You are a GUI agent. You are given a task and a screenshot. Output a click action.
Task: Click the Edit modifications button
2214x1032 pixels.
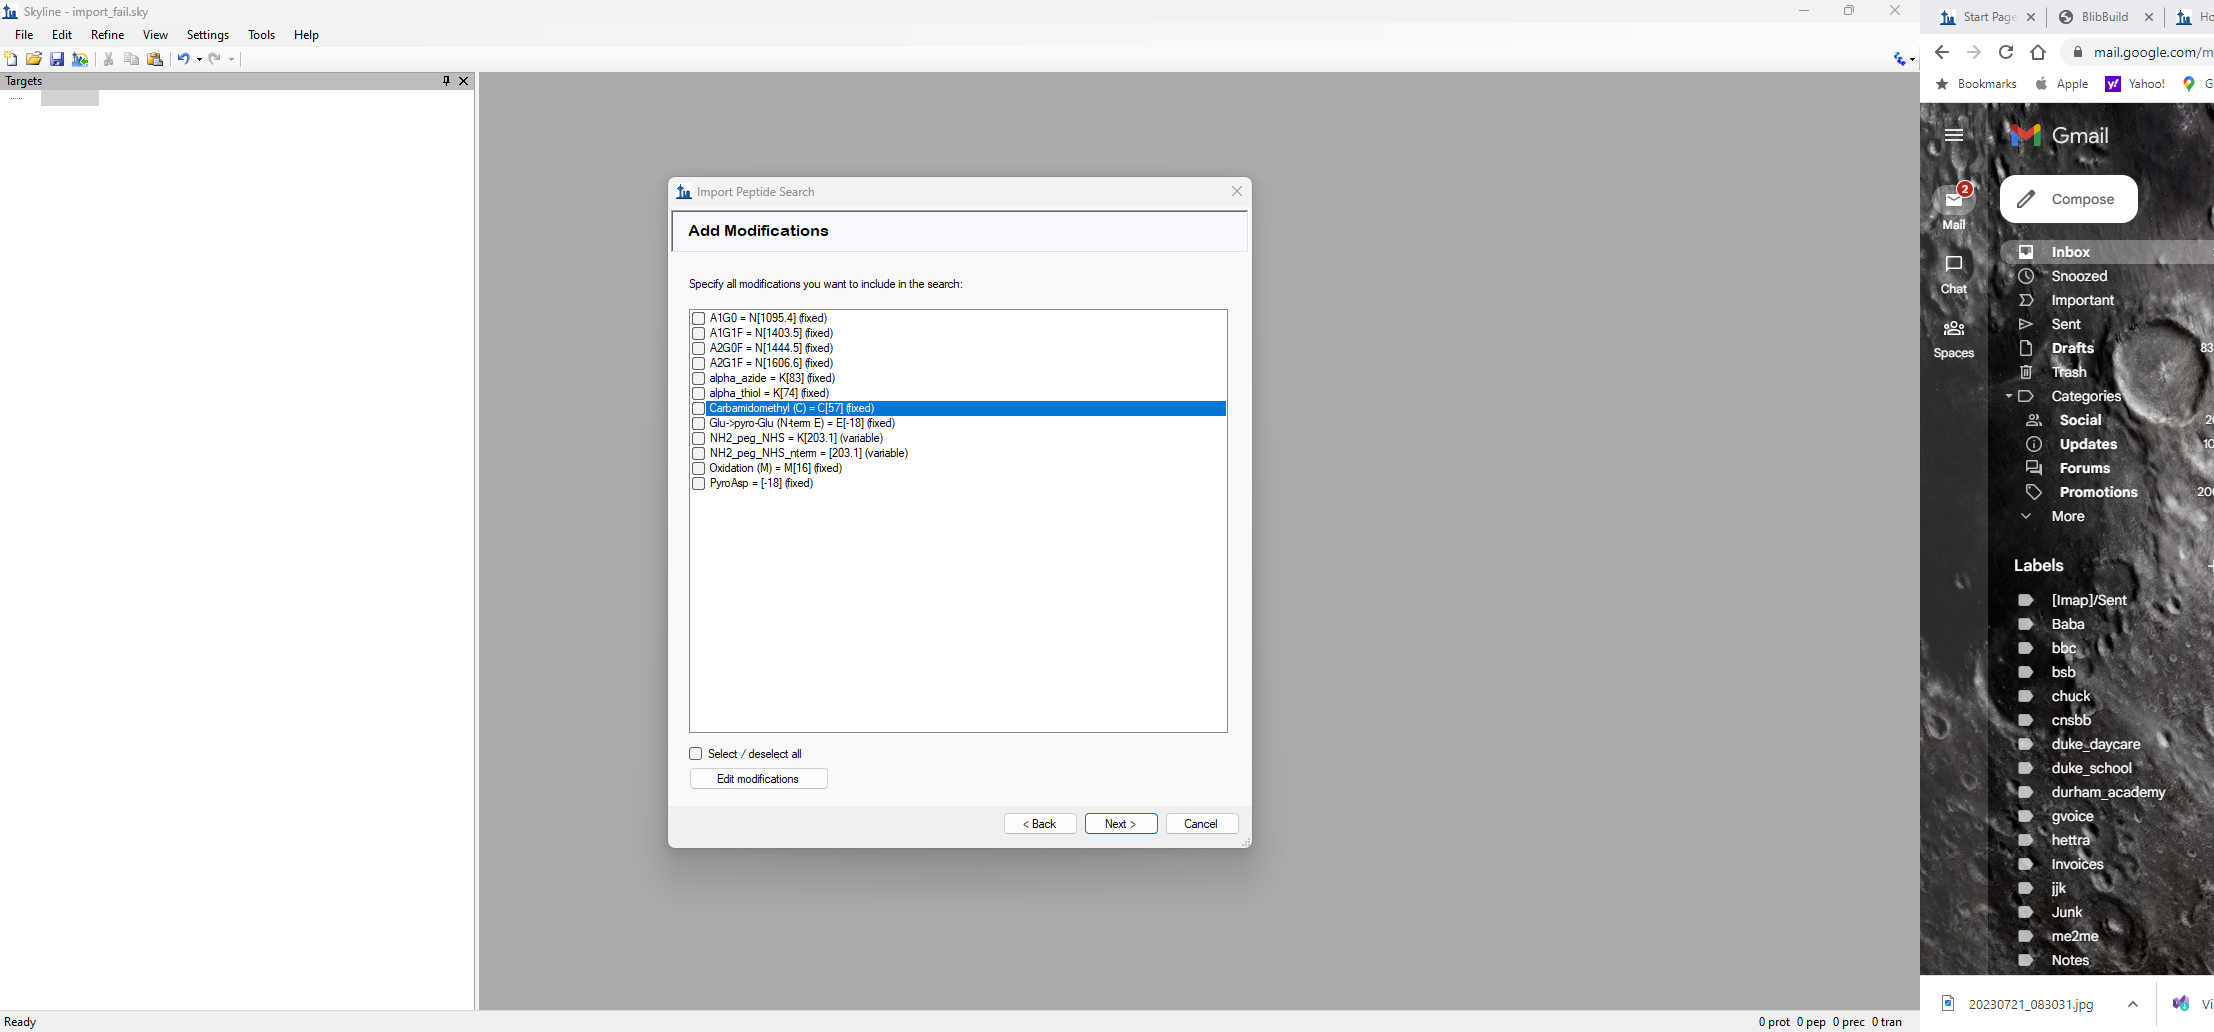(x=758, y=779)
